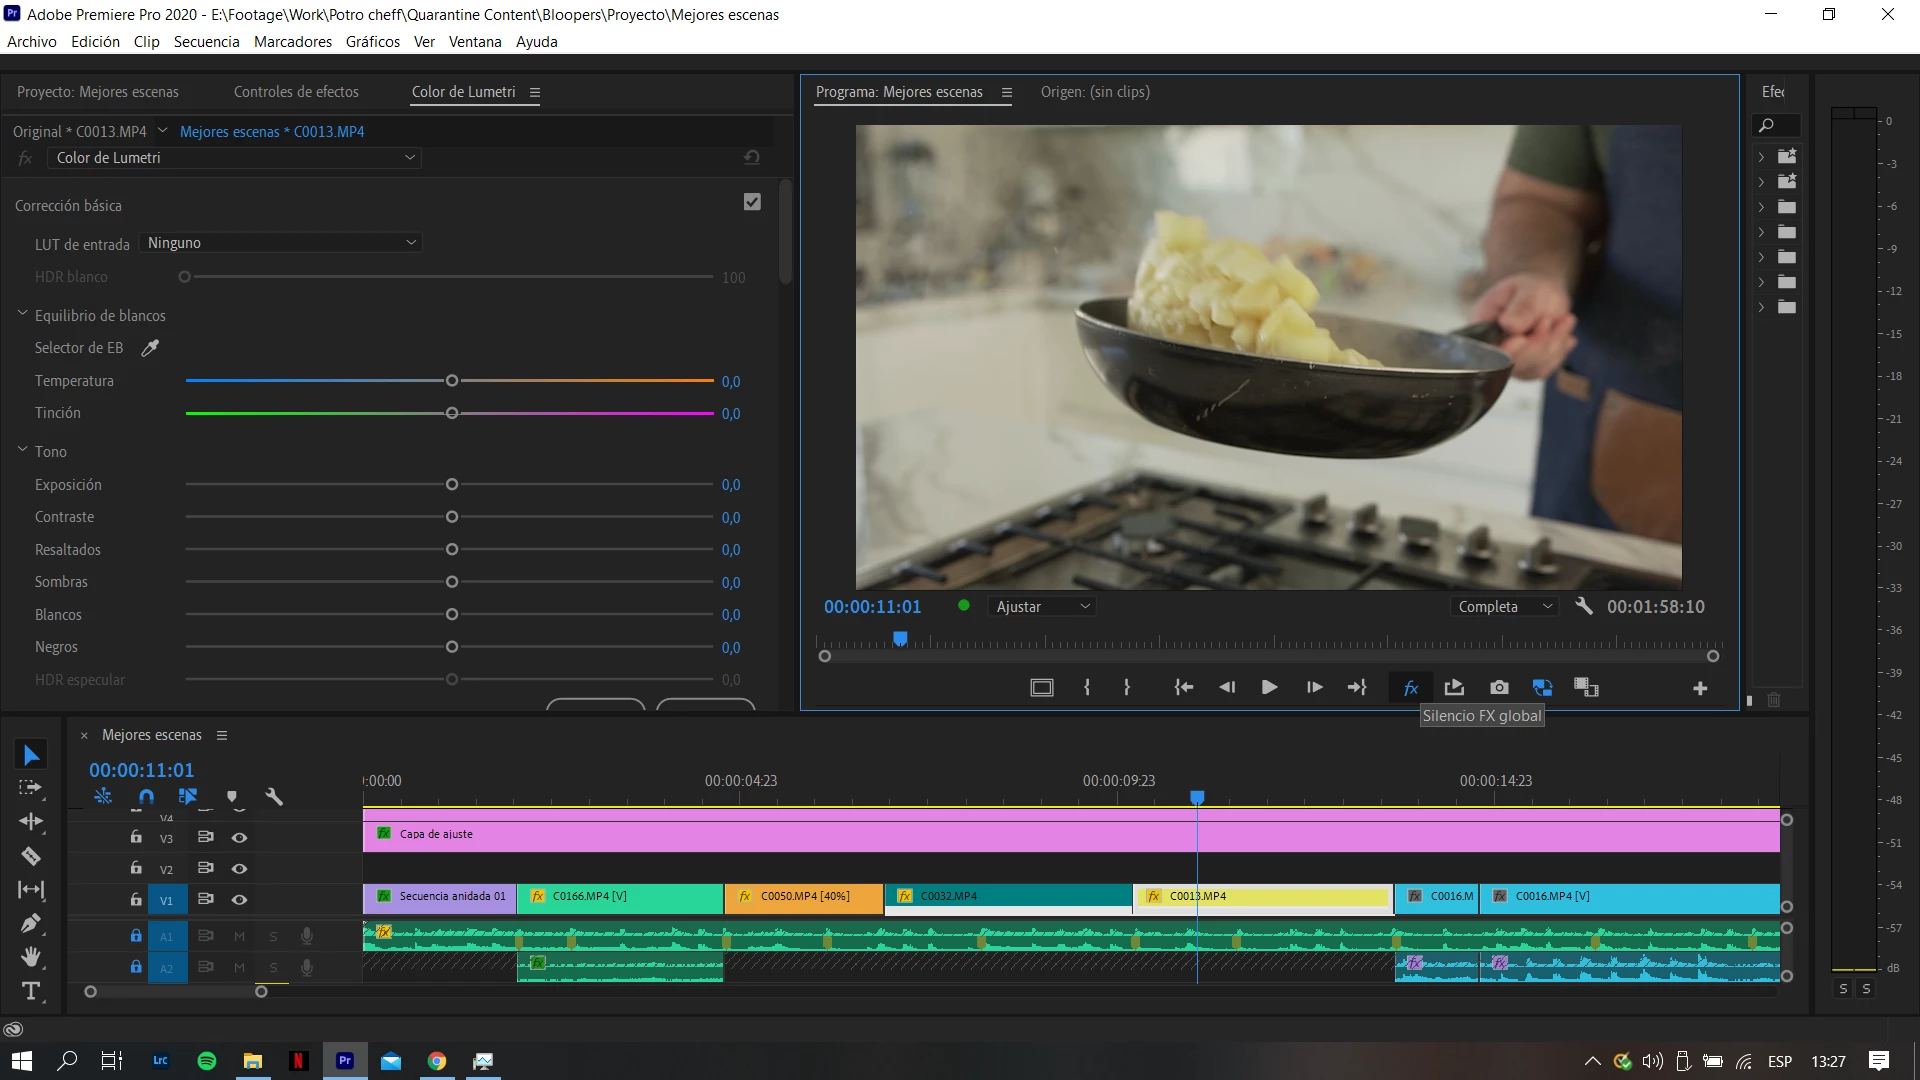Open the Ajustar zoom level dropdown

click(1041, 607)
